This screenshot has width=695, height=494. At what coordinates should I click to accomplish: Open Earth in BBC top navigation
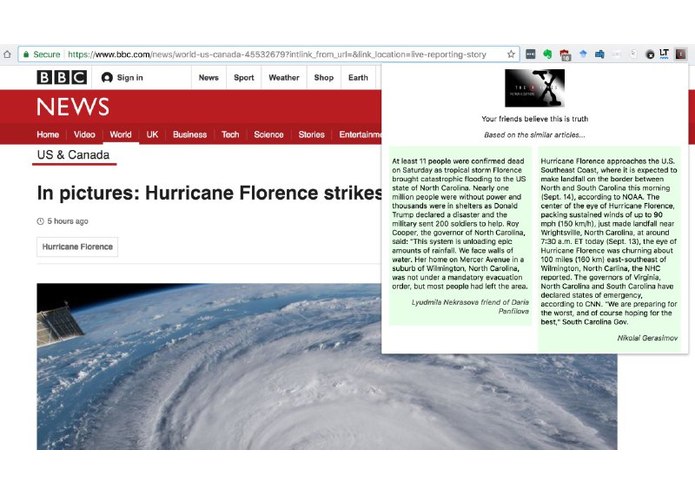[358, 78]
